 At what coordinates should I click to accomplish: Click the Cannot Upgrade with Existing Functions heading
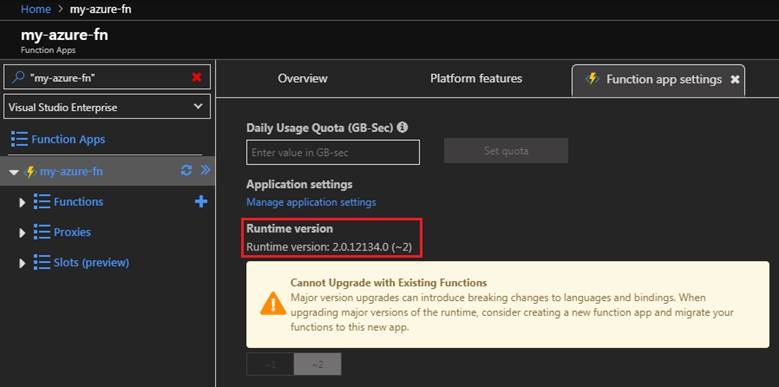point(389,283)
